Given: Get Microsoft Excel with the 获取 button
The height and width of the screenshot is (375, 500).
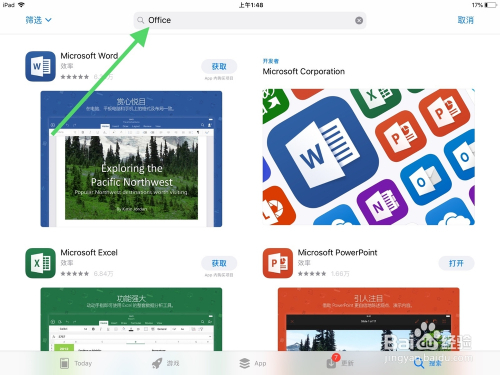Looking at the screenshot, I should [219, 263].
